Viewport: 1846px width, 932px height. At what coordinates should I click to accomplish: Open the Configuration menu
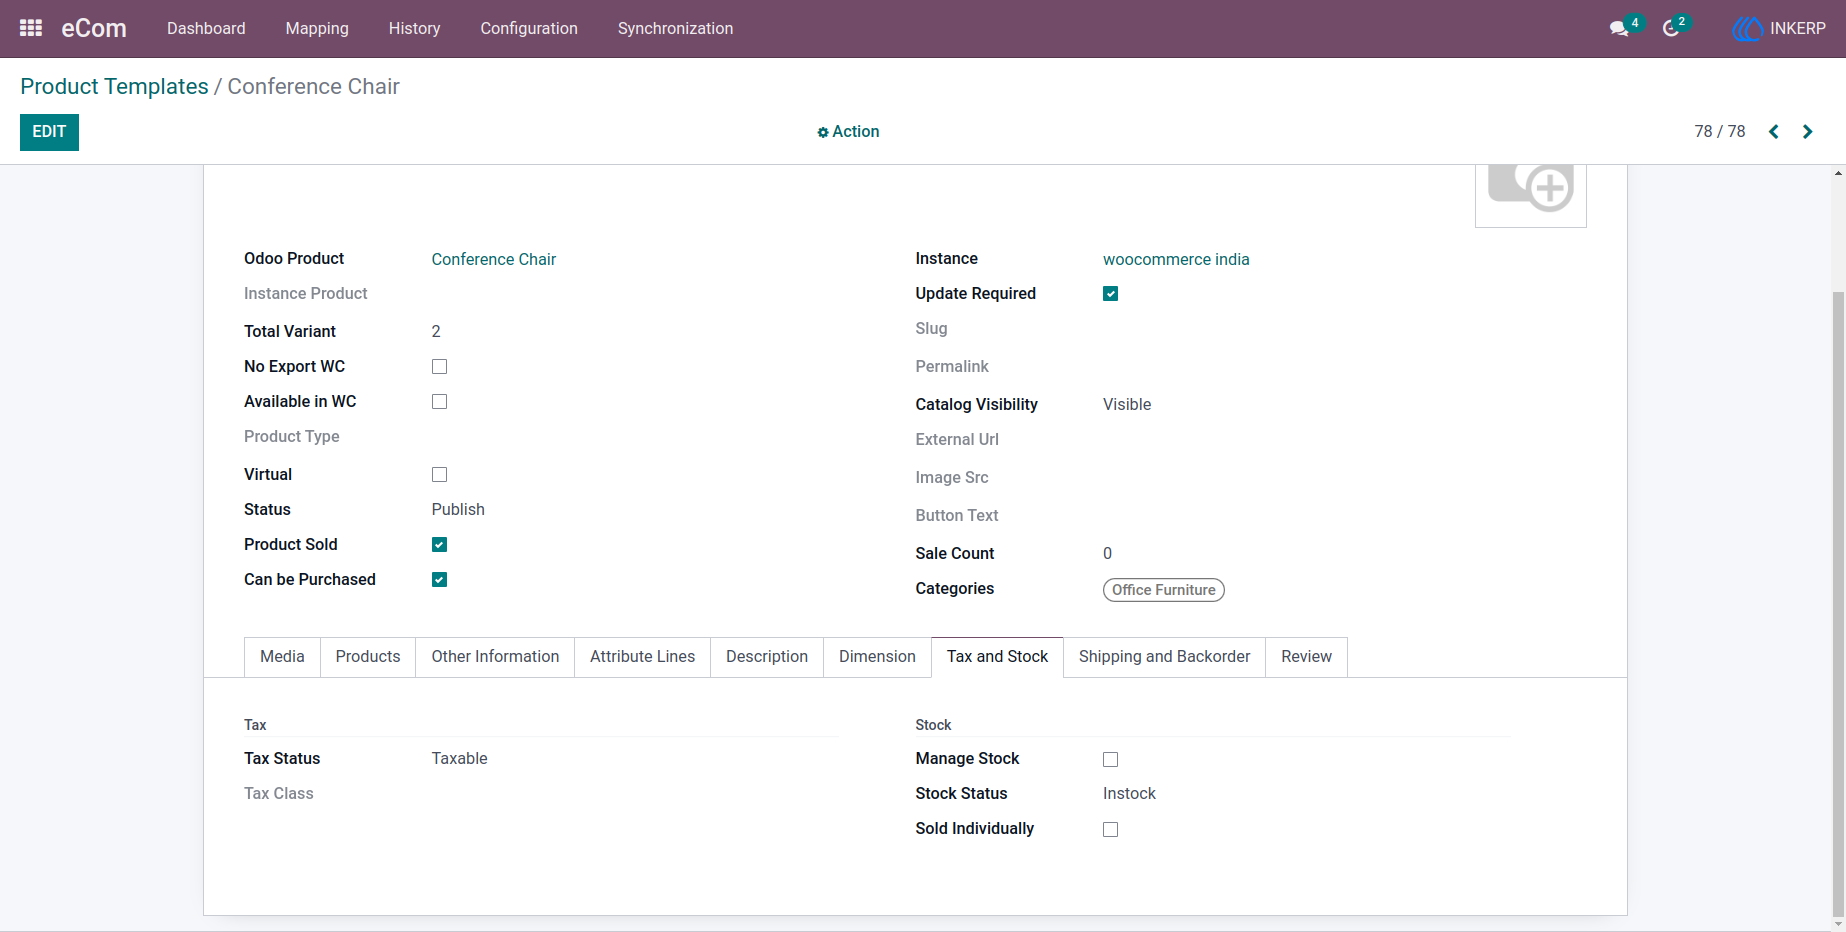pyautogui.click(x=529, y=29)
